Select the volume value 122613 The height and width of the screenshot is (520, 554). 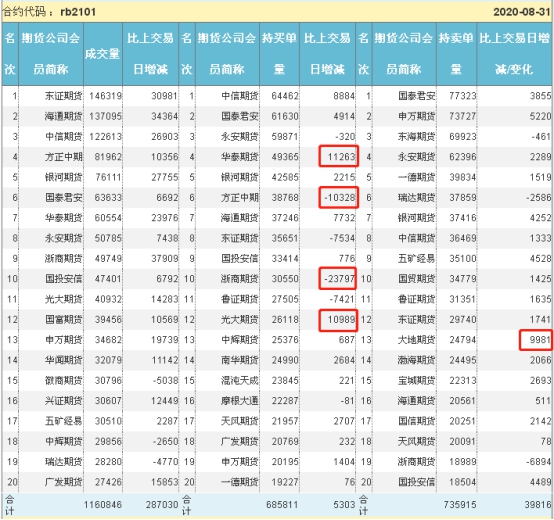105,136
